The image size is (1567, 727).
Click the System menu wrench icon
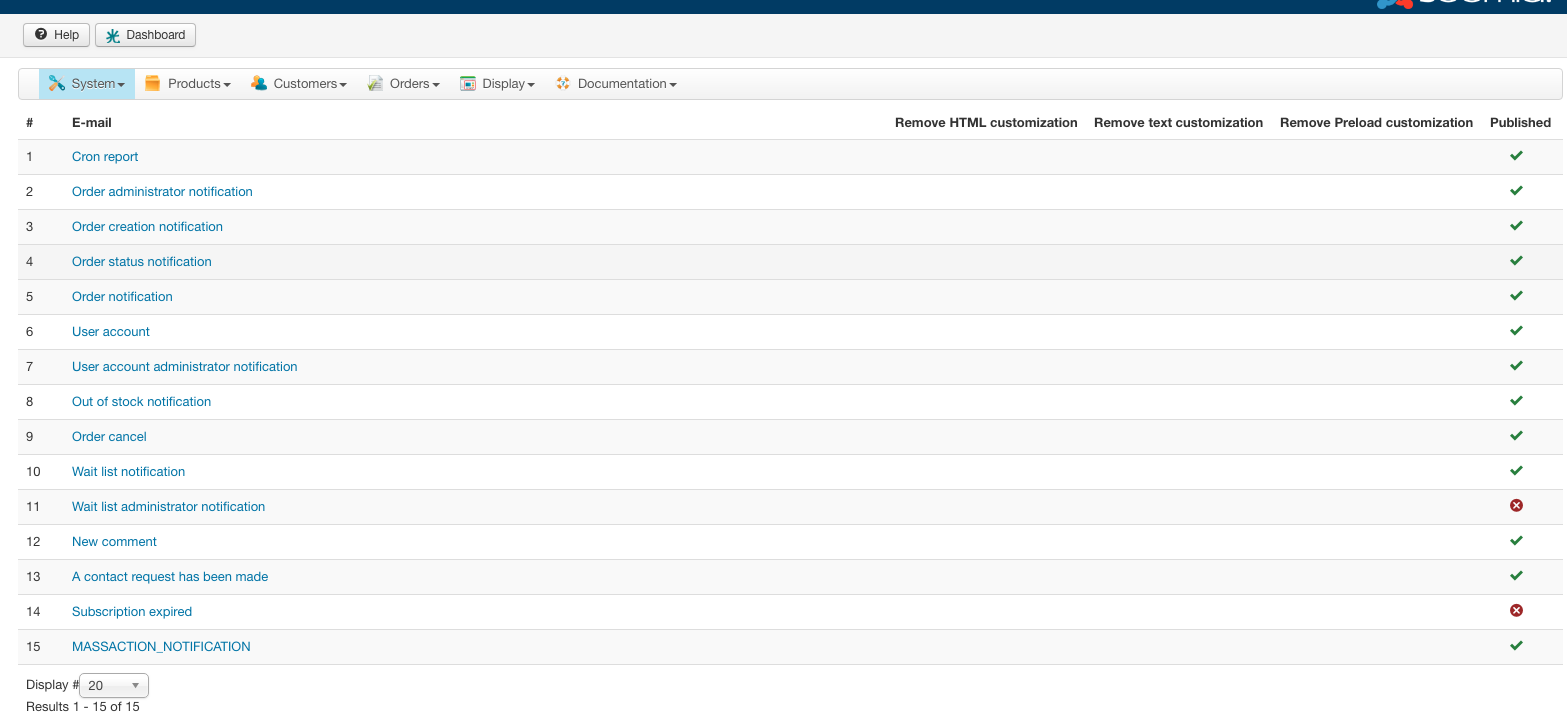point(56,84)
